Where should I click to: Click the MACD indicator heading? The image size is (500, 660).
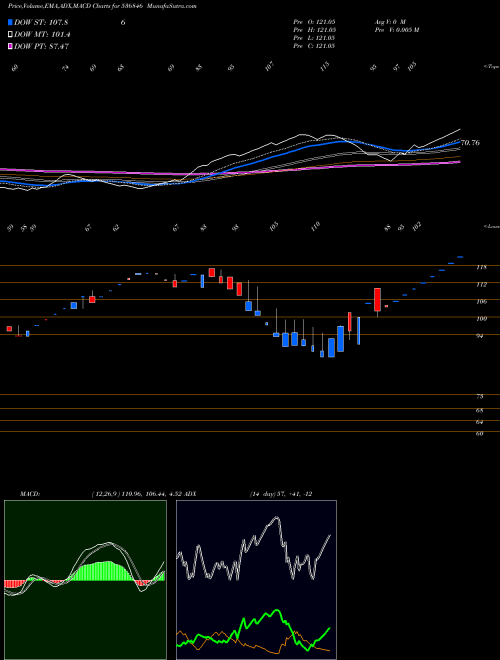click(29, 494)
